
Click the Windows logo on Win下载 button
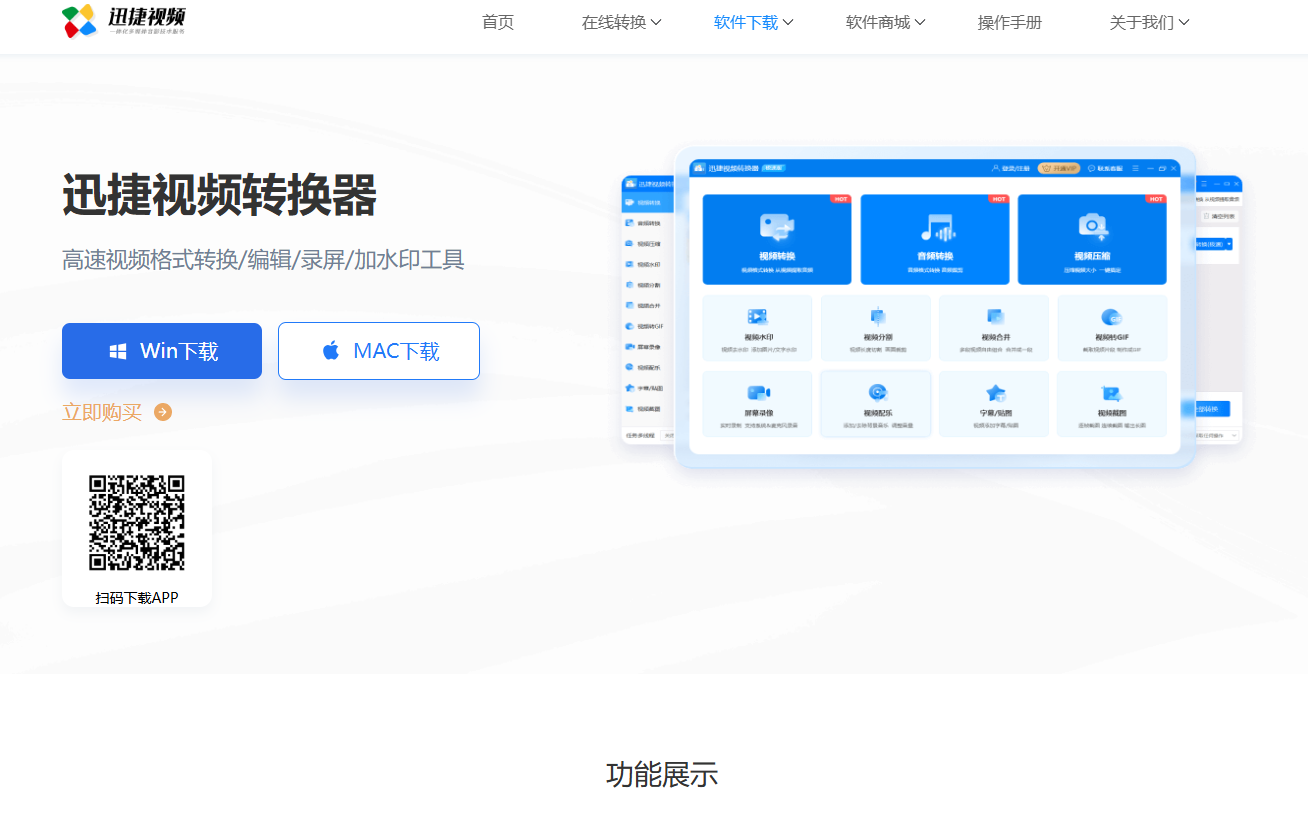(118, 352)
